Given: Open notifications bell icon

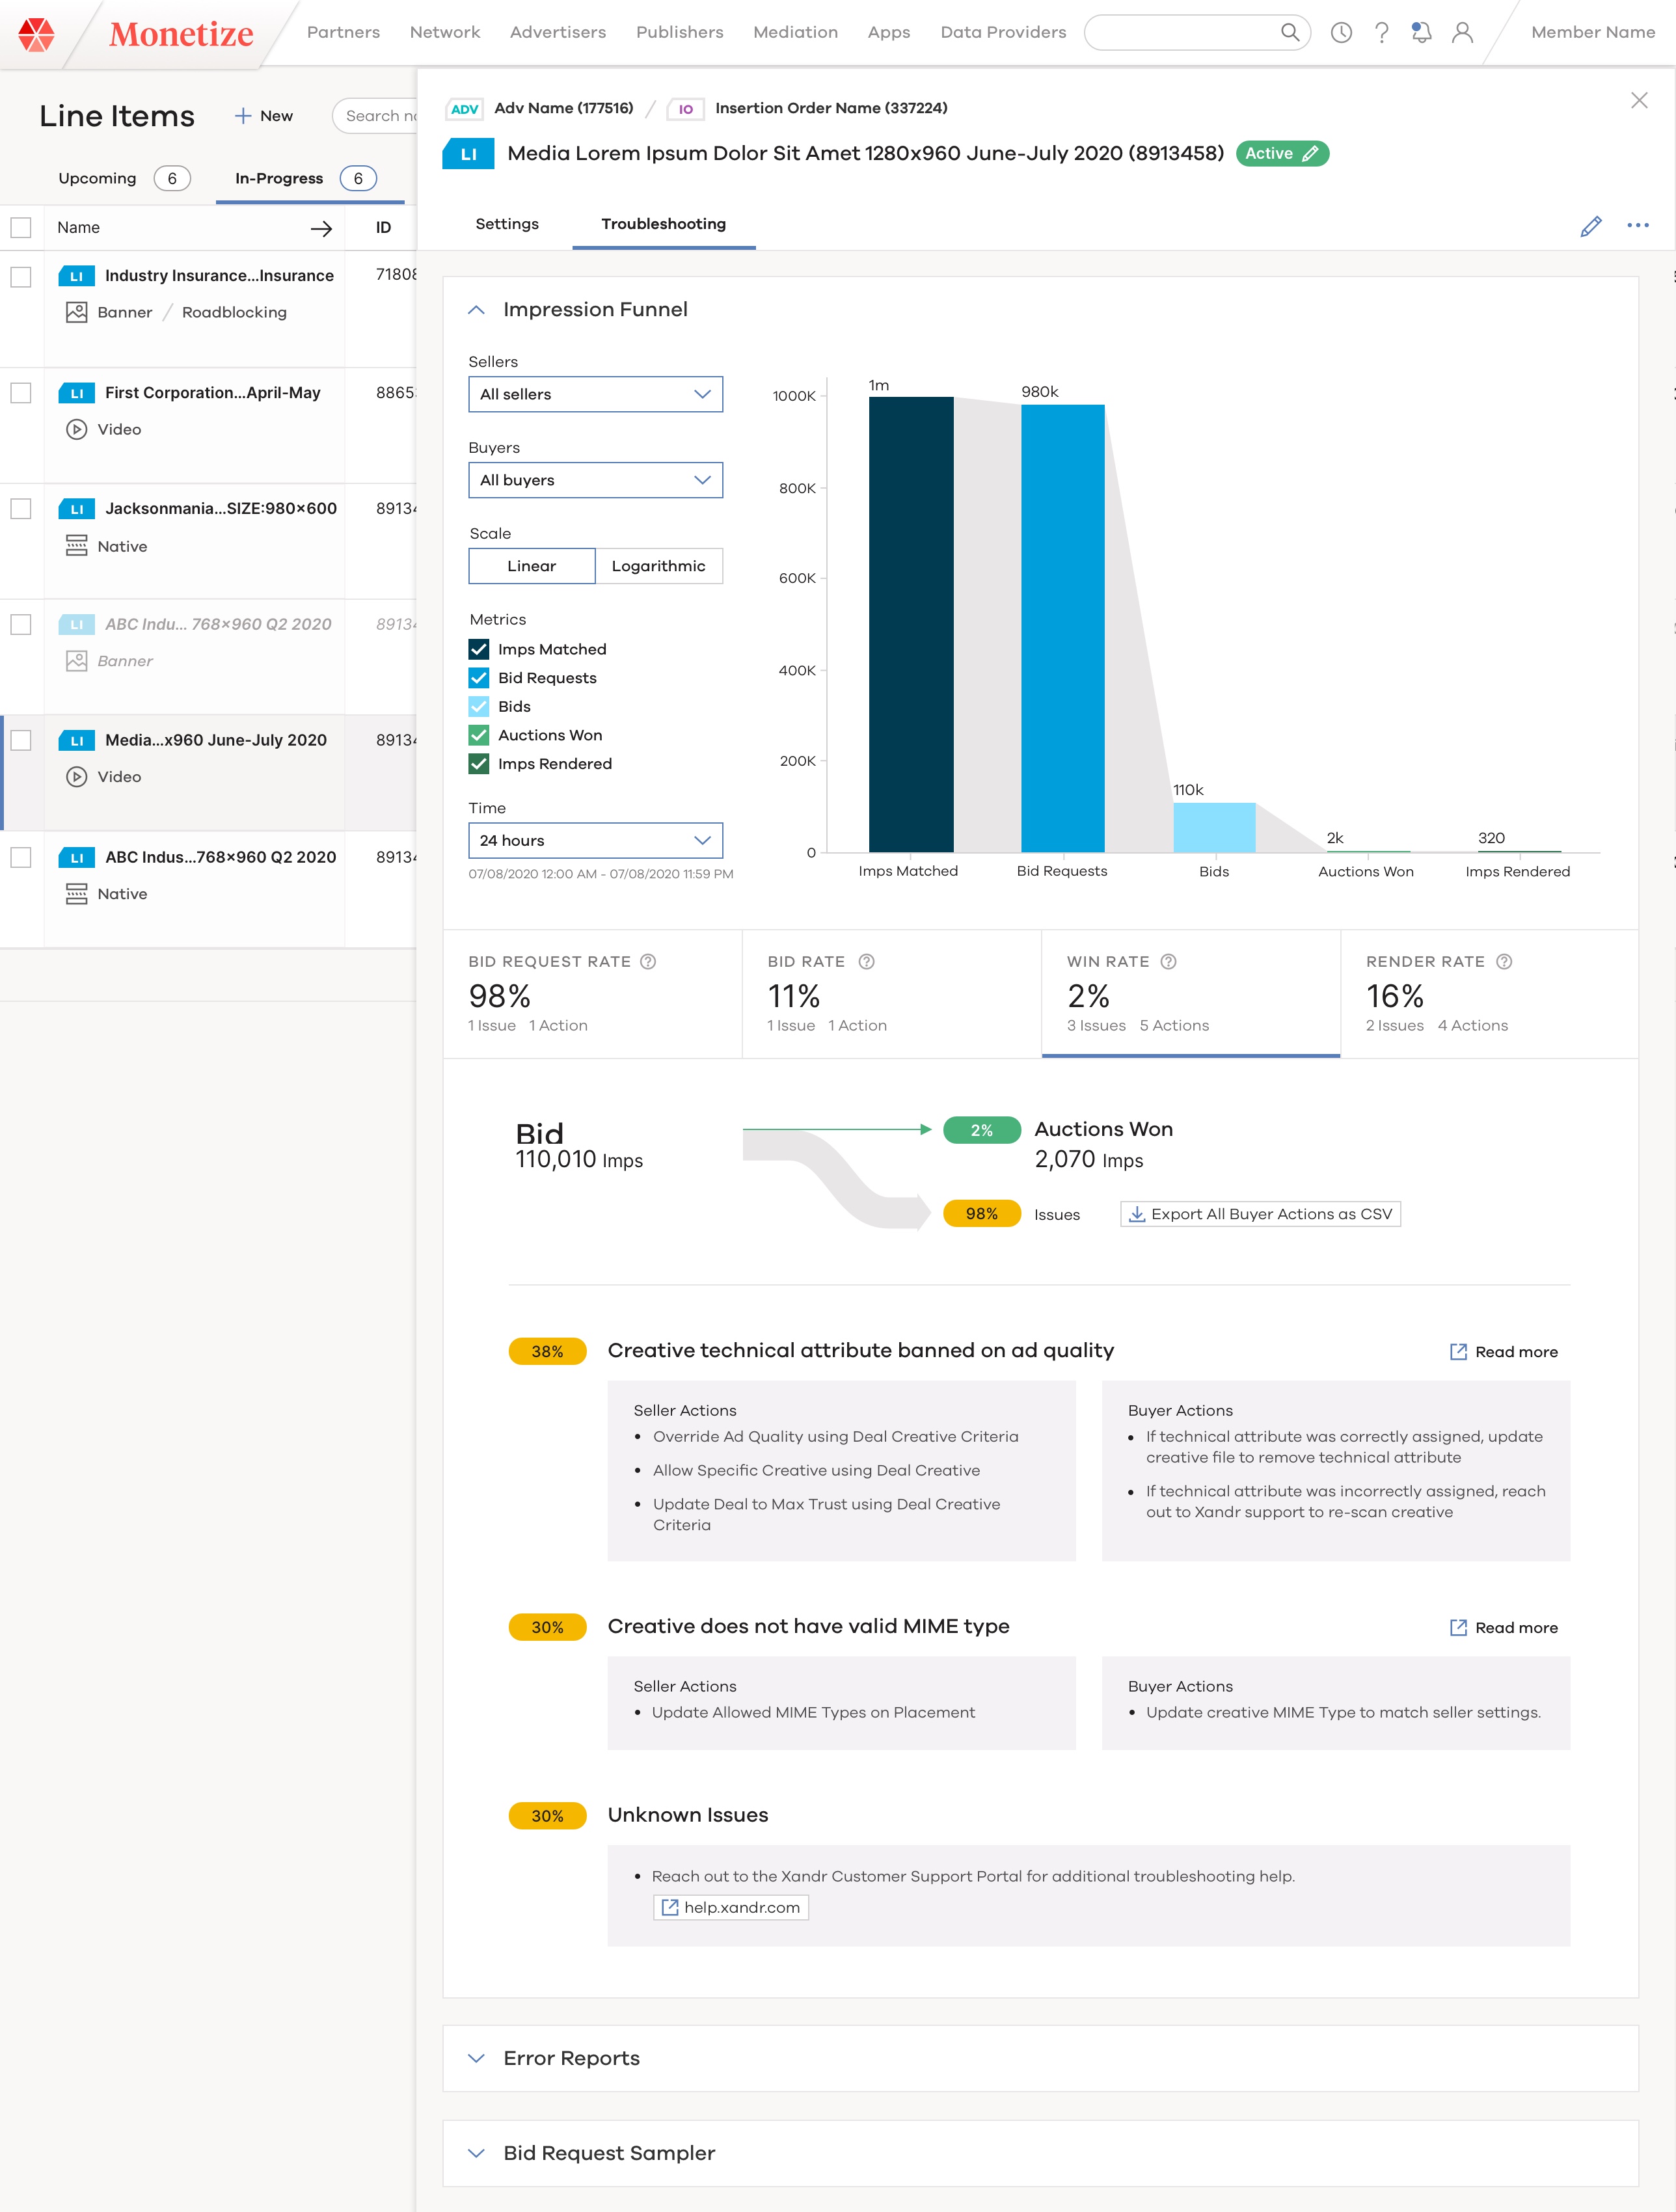Looking at the screenshot, I should point(1421,33).
